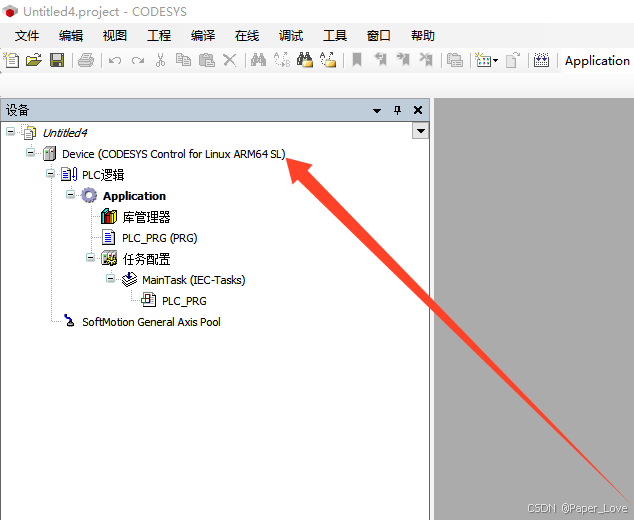
Task: Click the Copy toolbar icon
Action: [183, 60]
